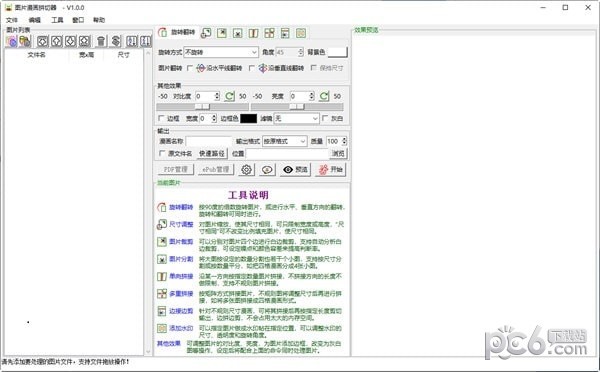Click the 预览 preview button
This screenshot has width=600, height=372.
tap(295, 170)
